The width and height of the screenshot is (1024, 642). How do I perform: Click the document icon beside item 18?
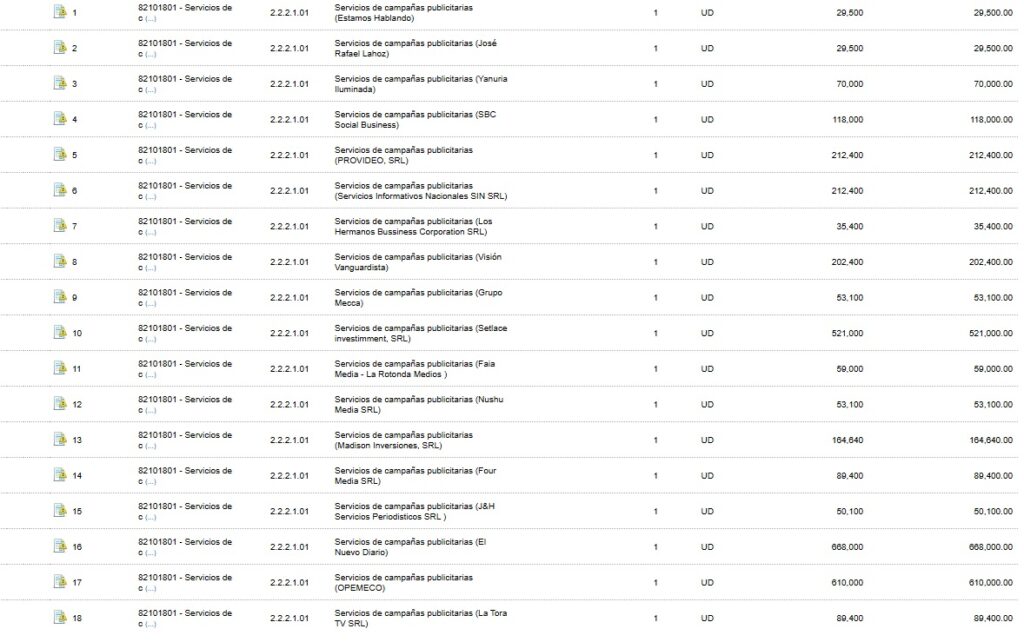[x=59, y=617]
